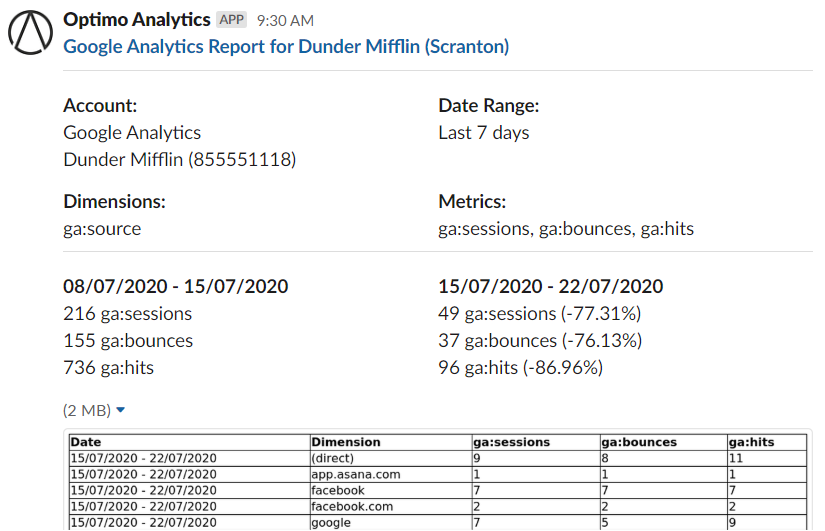The width and height of the screenshot is (825, 531).
Task: Select 49 ga:sessions (-77.31%) value
Action: [540, 314]
